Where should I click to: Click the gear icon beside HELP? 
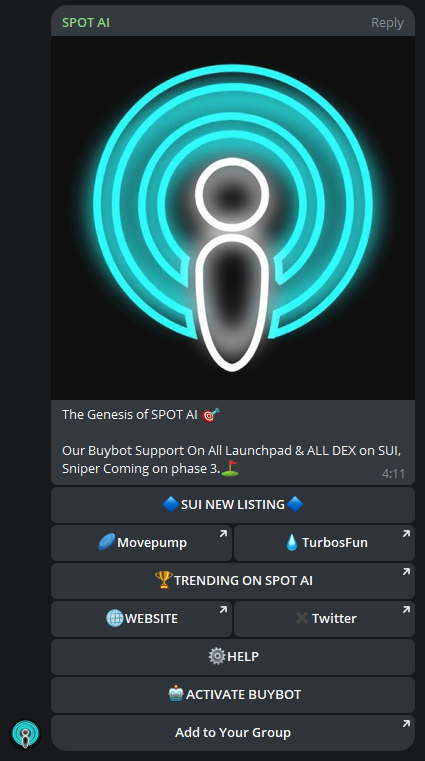(217, 656)
